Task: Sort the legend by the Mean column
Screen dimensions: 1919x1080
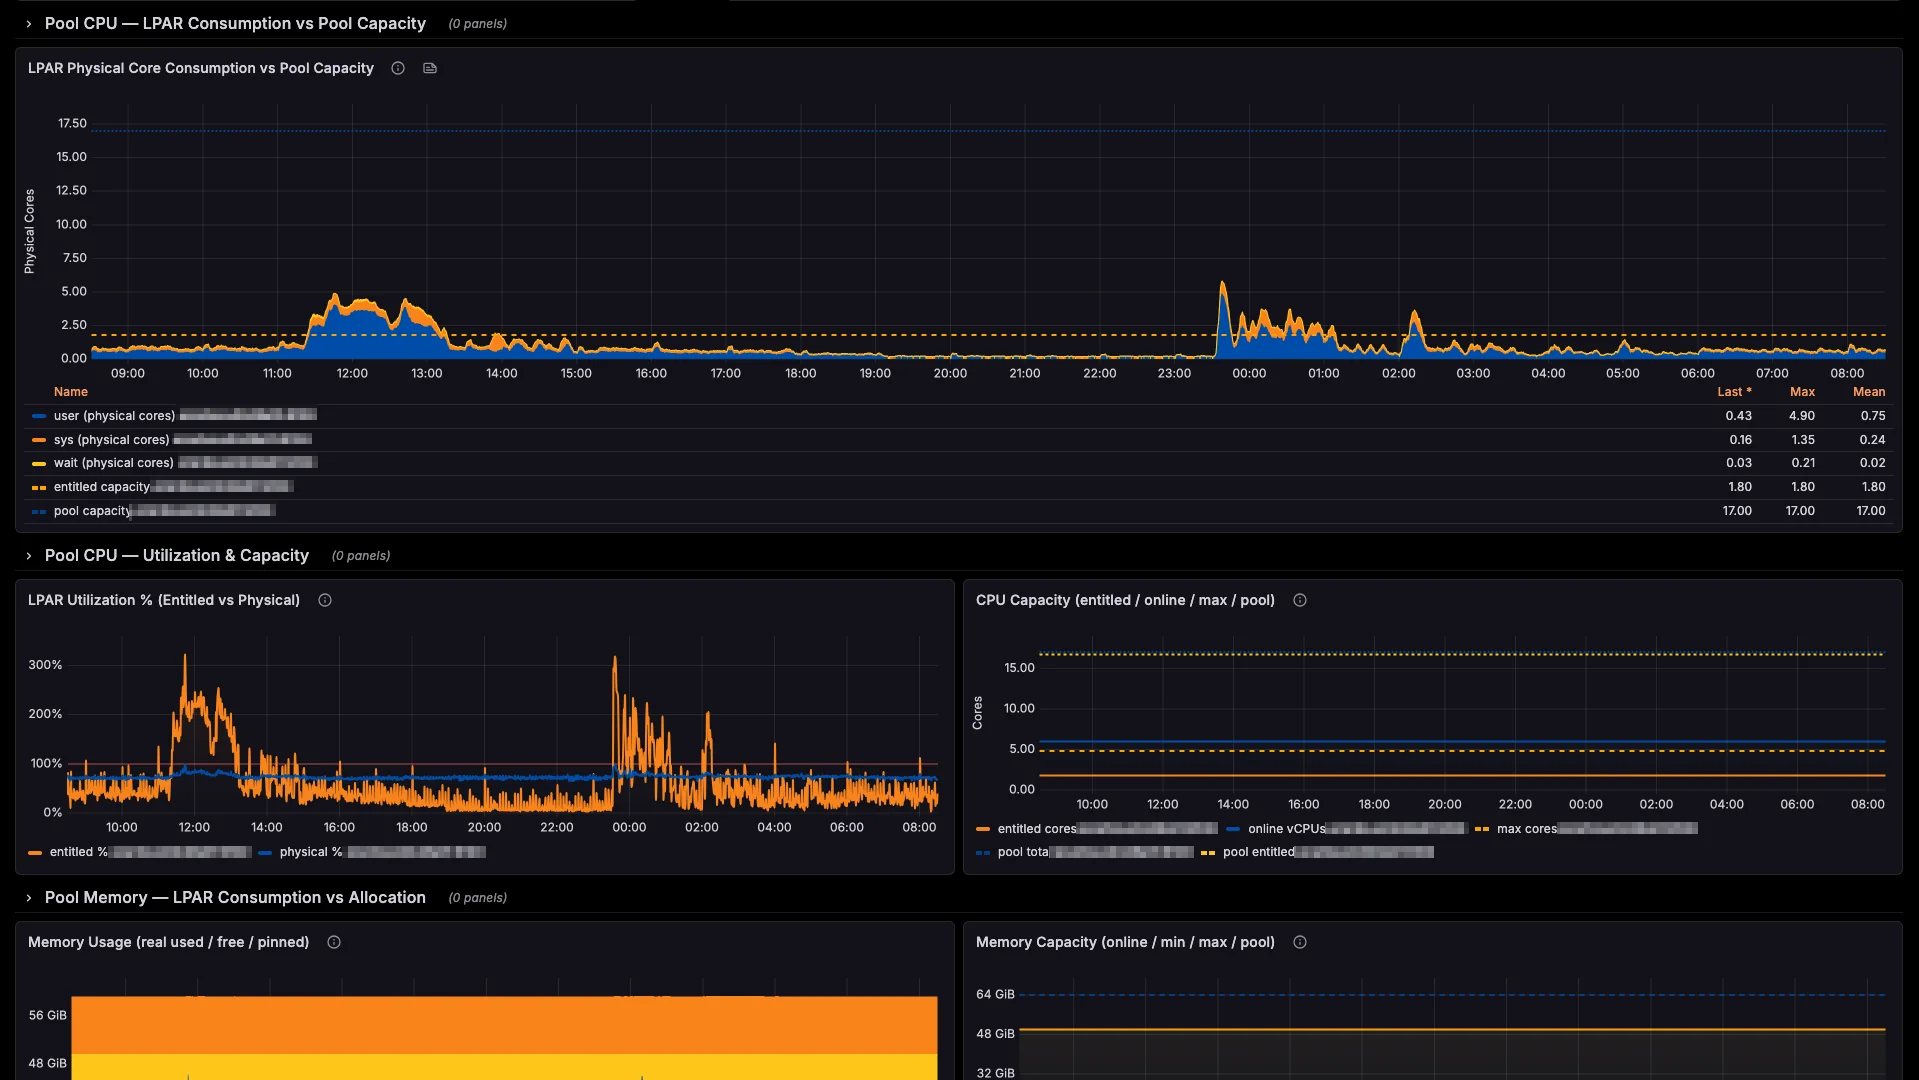Action: click(1868, 391)
